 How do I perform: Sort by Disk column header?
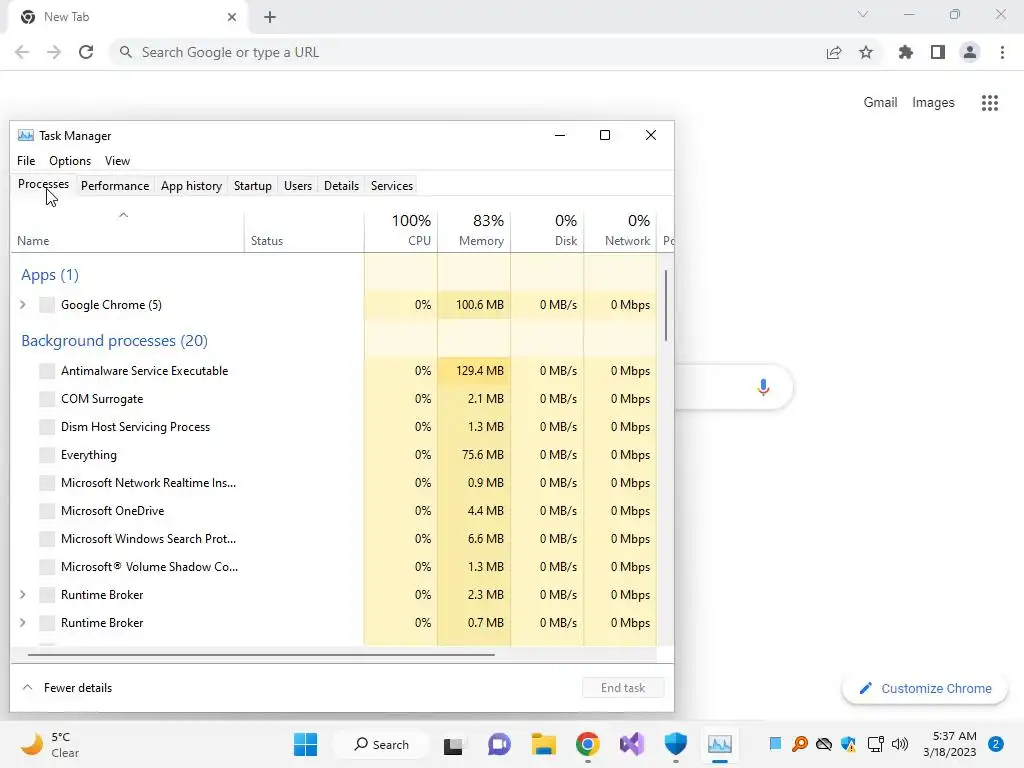pos(547,231)
